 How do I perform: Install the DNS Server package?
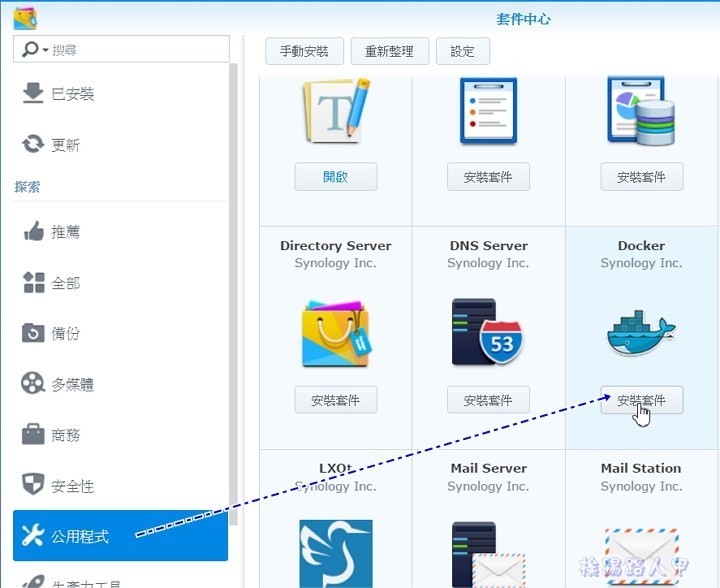pos(489,400)
